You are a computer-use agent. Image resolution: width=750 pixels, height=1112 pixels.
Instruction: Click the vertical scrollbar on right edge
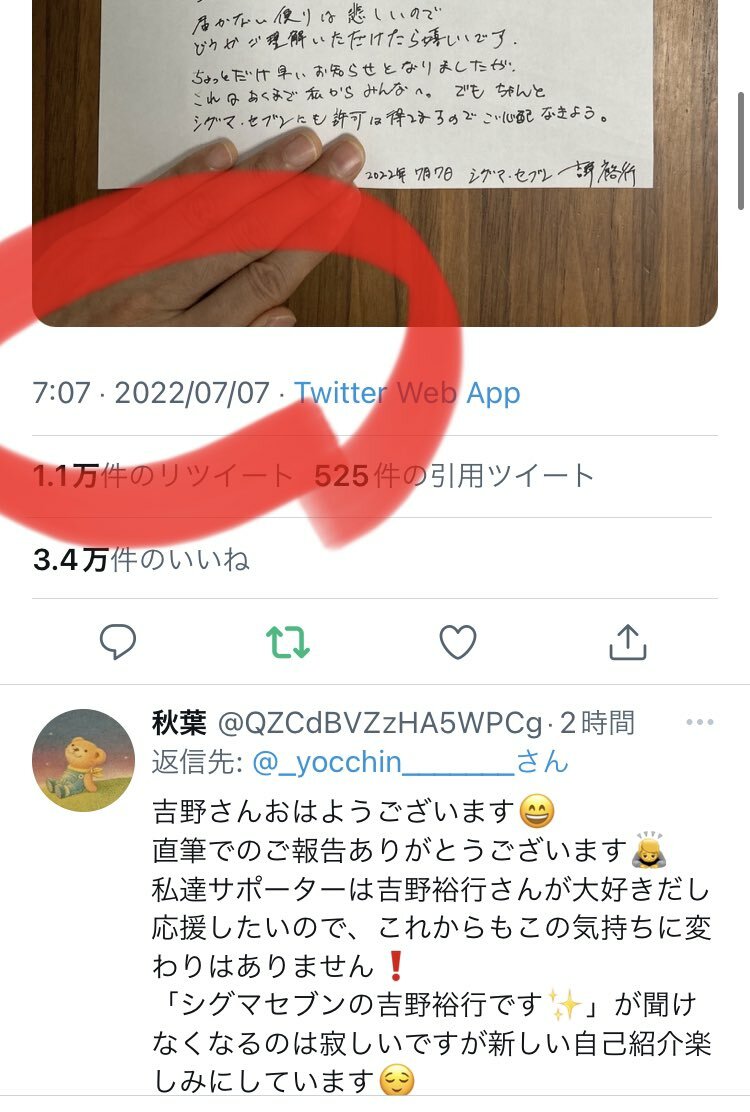pos(741,149)
